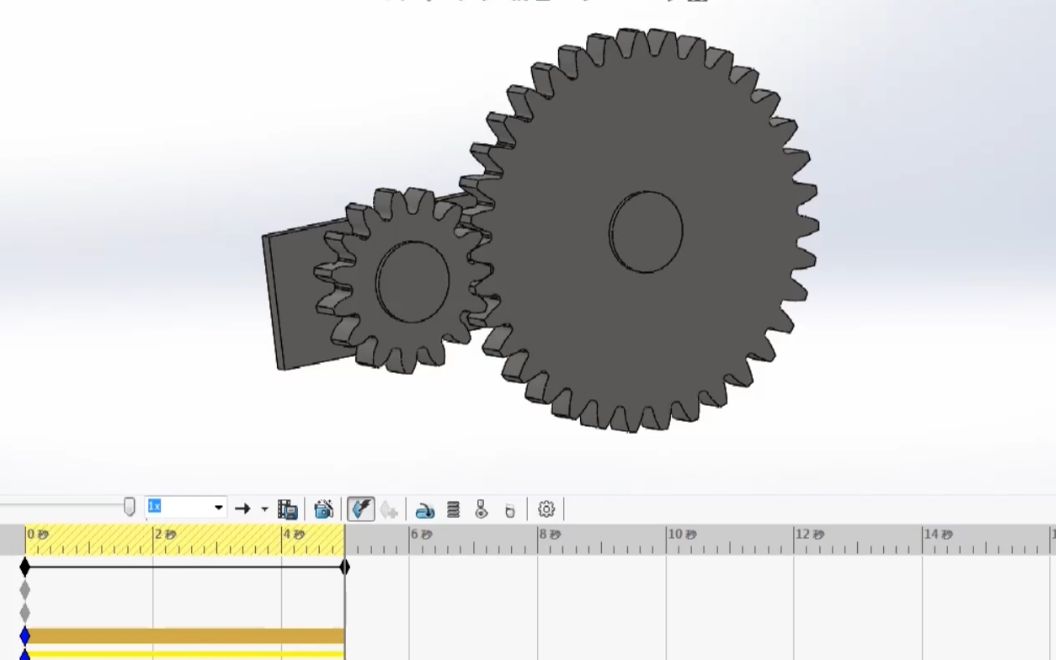
Task: Add a Motor to the mechanism
Action: click(x=426, y=509)
